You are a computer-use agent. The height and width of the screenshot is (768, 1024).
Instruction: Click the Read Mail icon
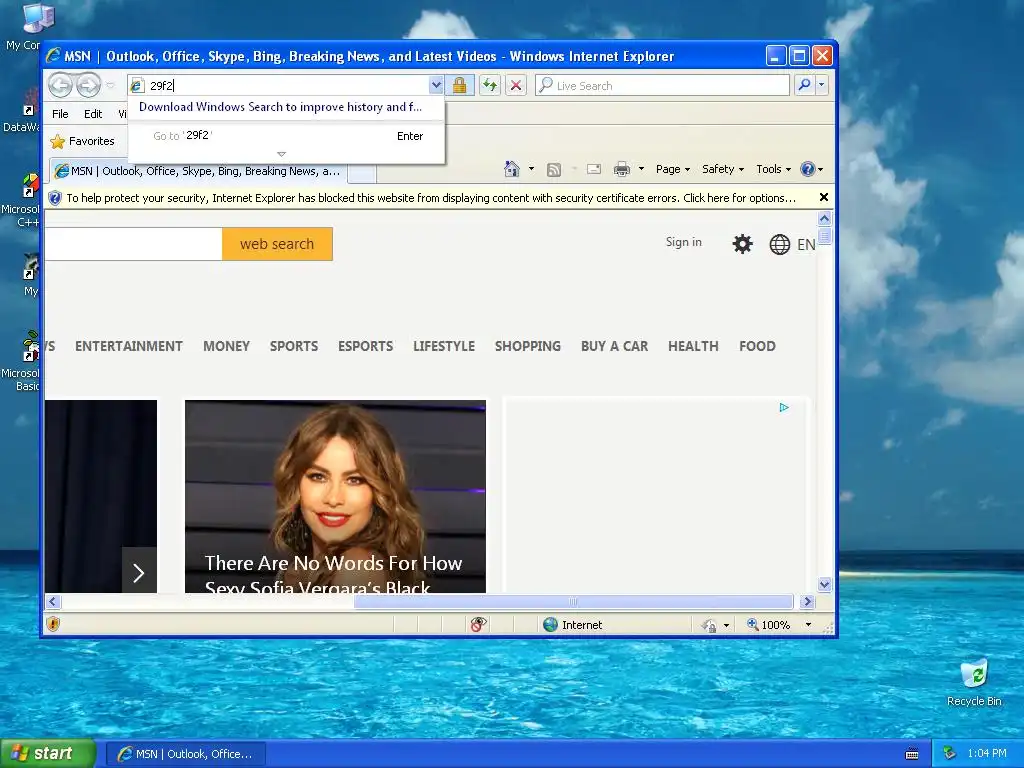(594, 169)
